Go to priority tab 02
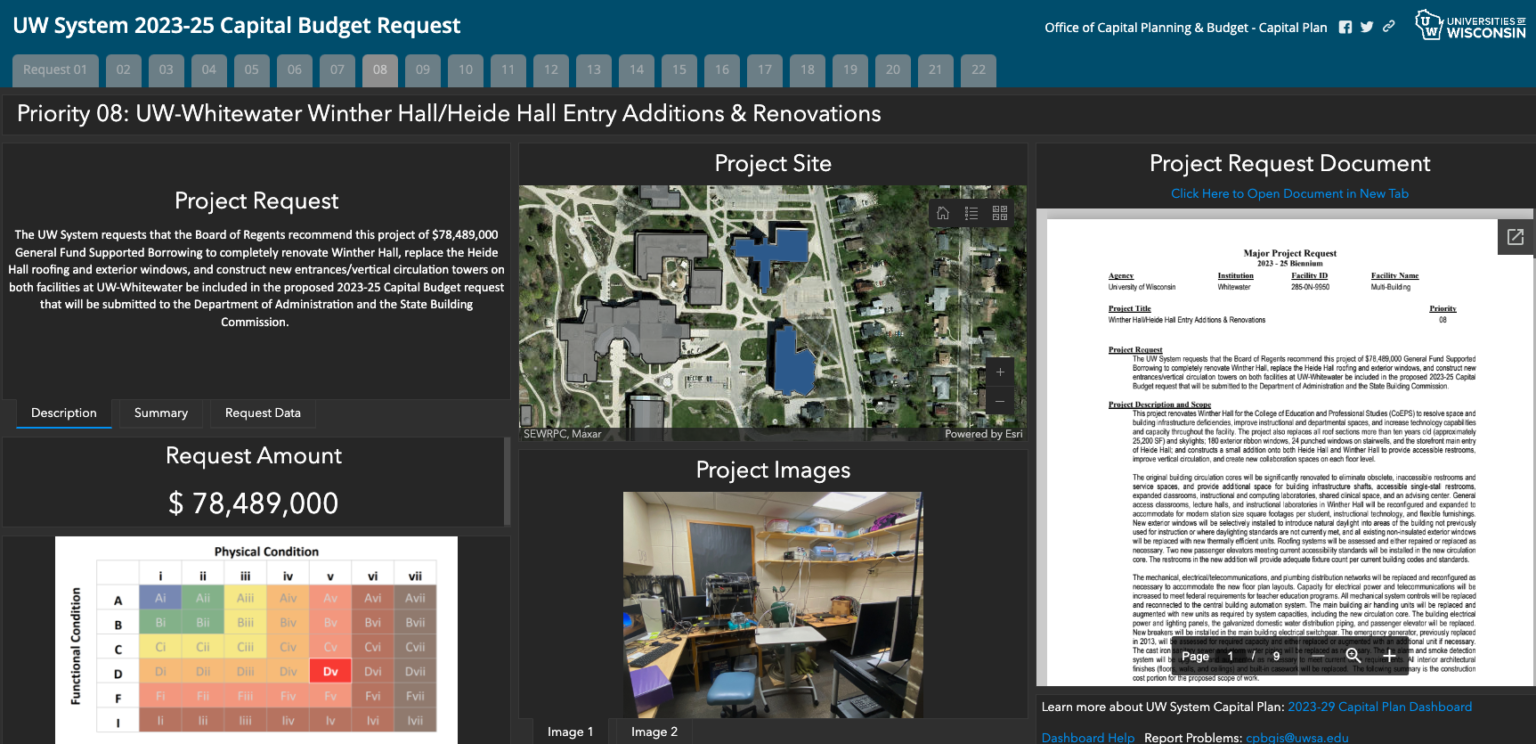Image resolution: width=1536 pixels, height=744 pixels. pos(123,70)
